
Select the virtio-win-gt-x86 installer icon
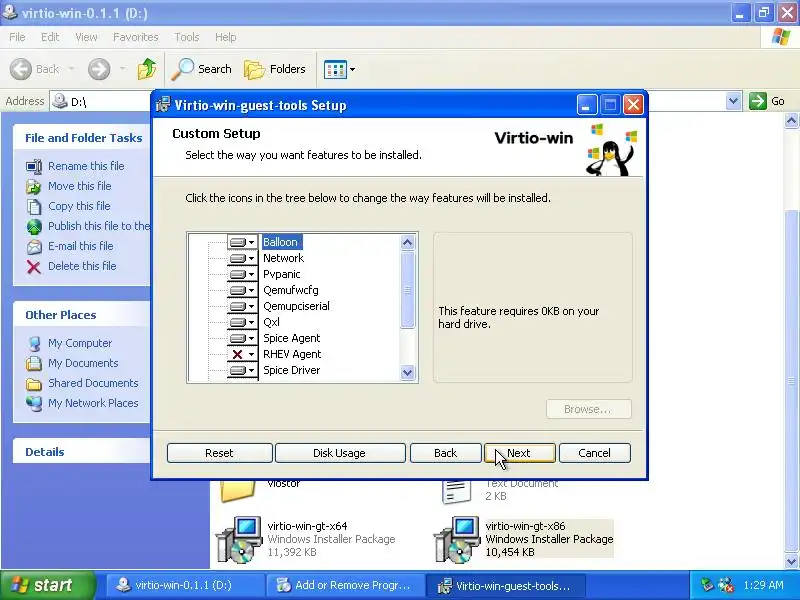click(x=457, y=539)
